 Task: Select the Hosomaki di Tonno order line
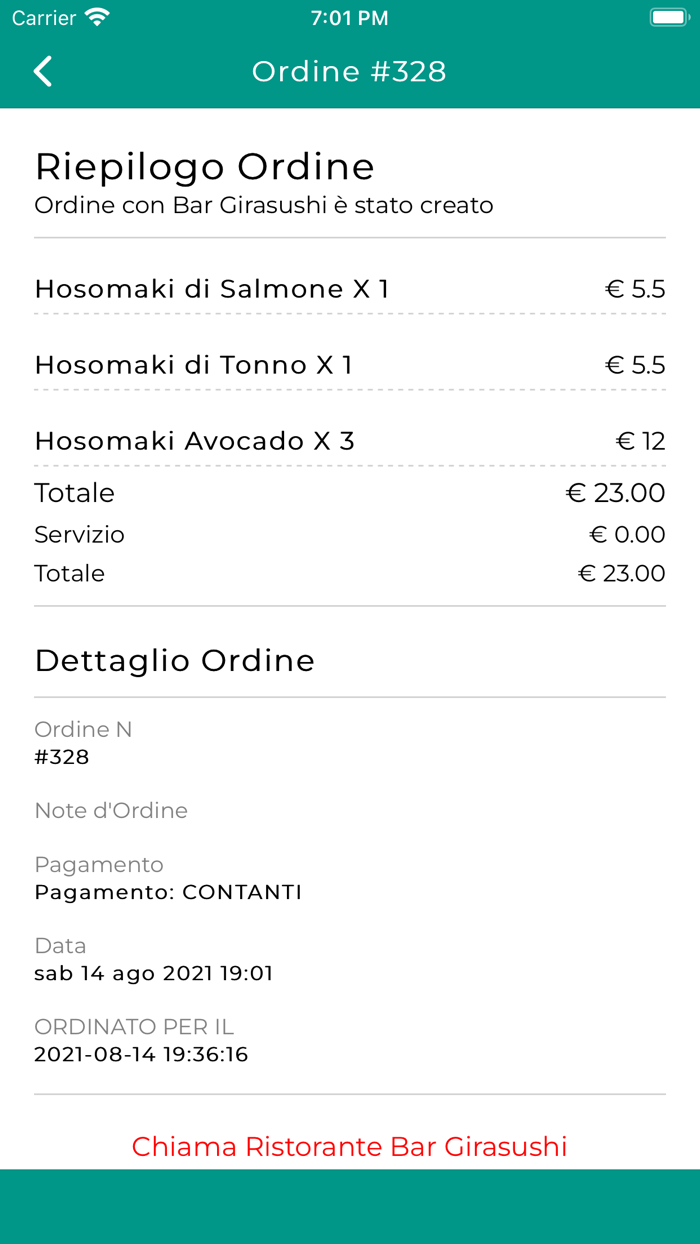pyautogui.click(x=349, y=365)
